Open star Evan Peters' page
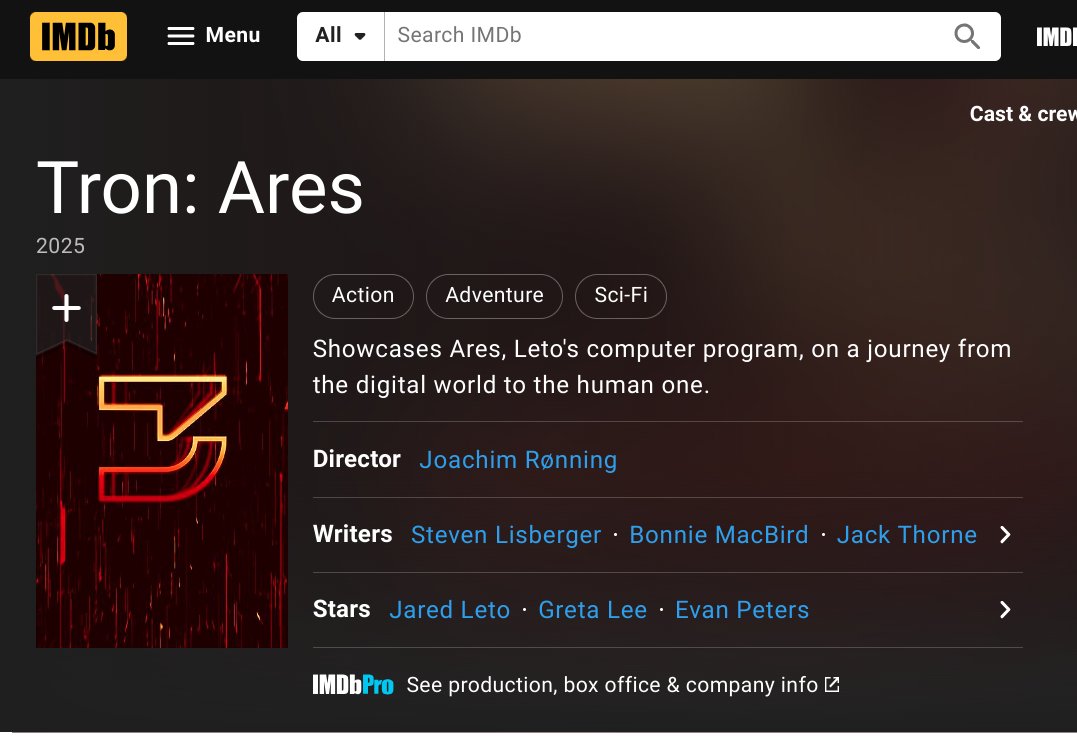Image resolution: width=1077 pixels, height=745 pixels. (742, 610)
